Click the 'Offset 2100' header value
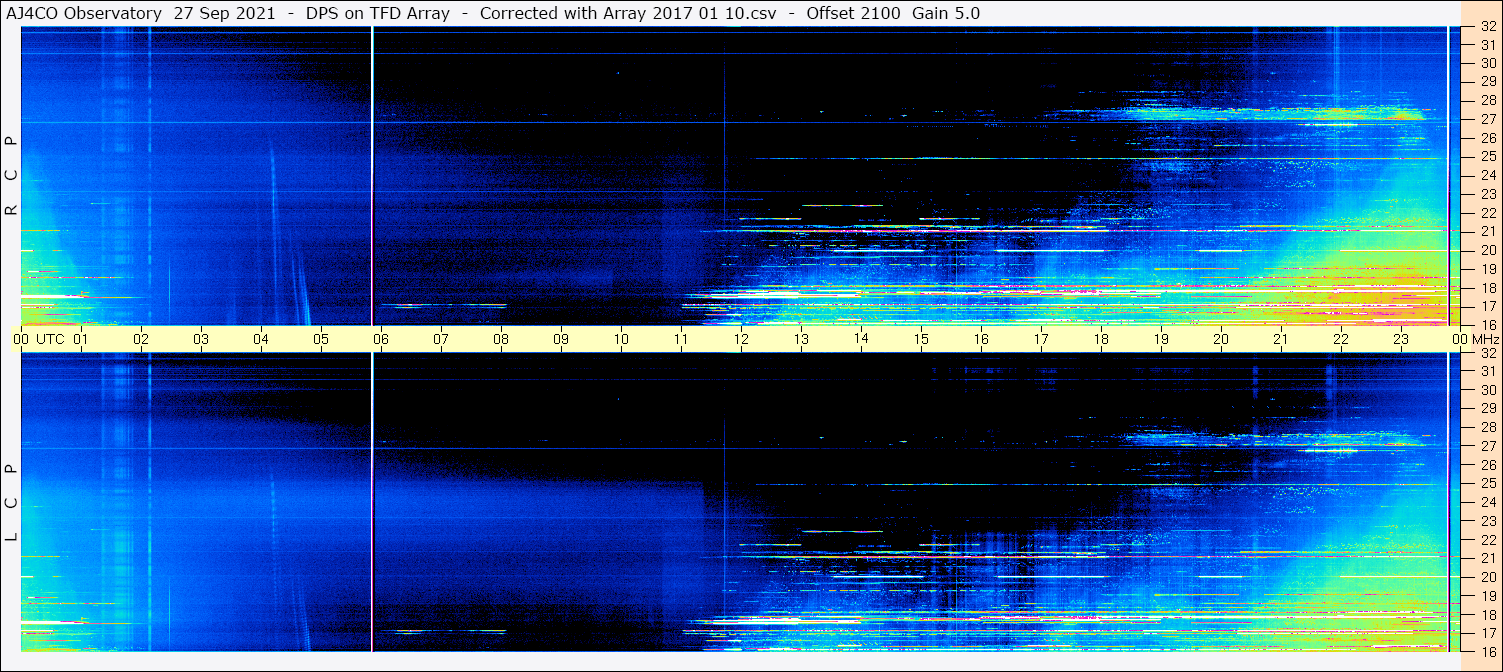This screenshot has width=1503, height=672. 853,13
